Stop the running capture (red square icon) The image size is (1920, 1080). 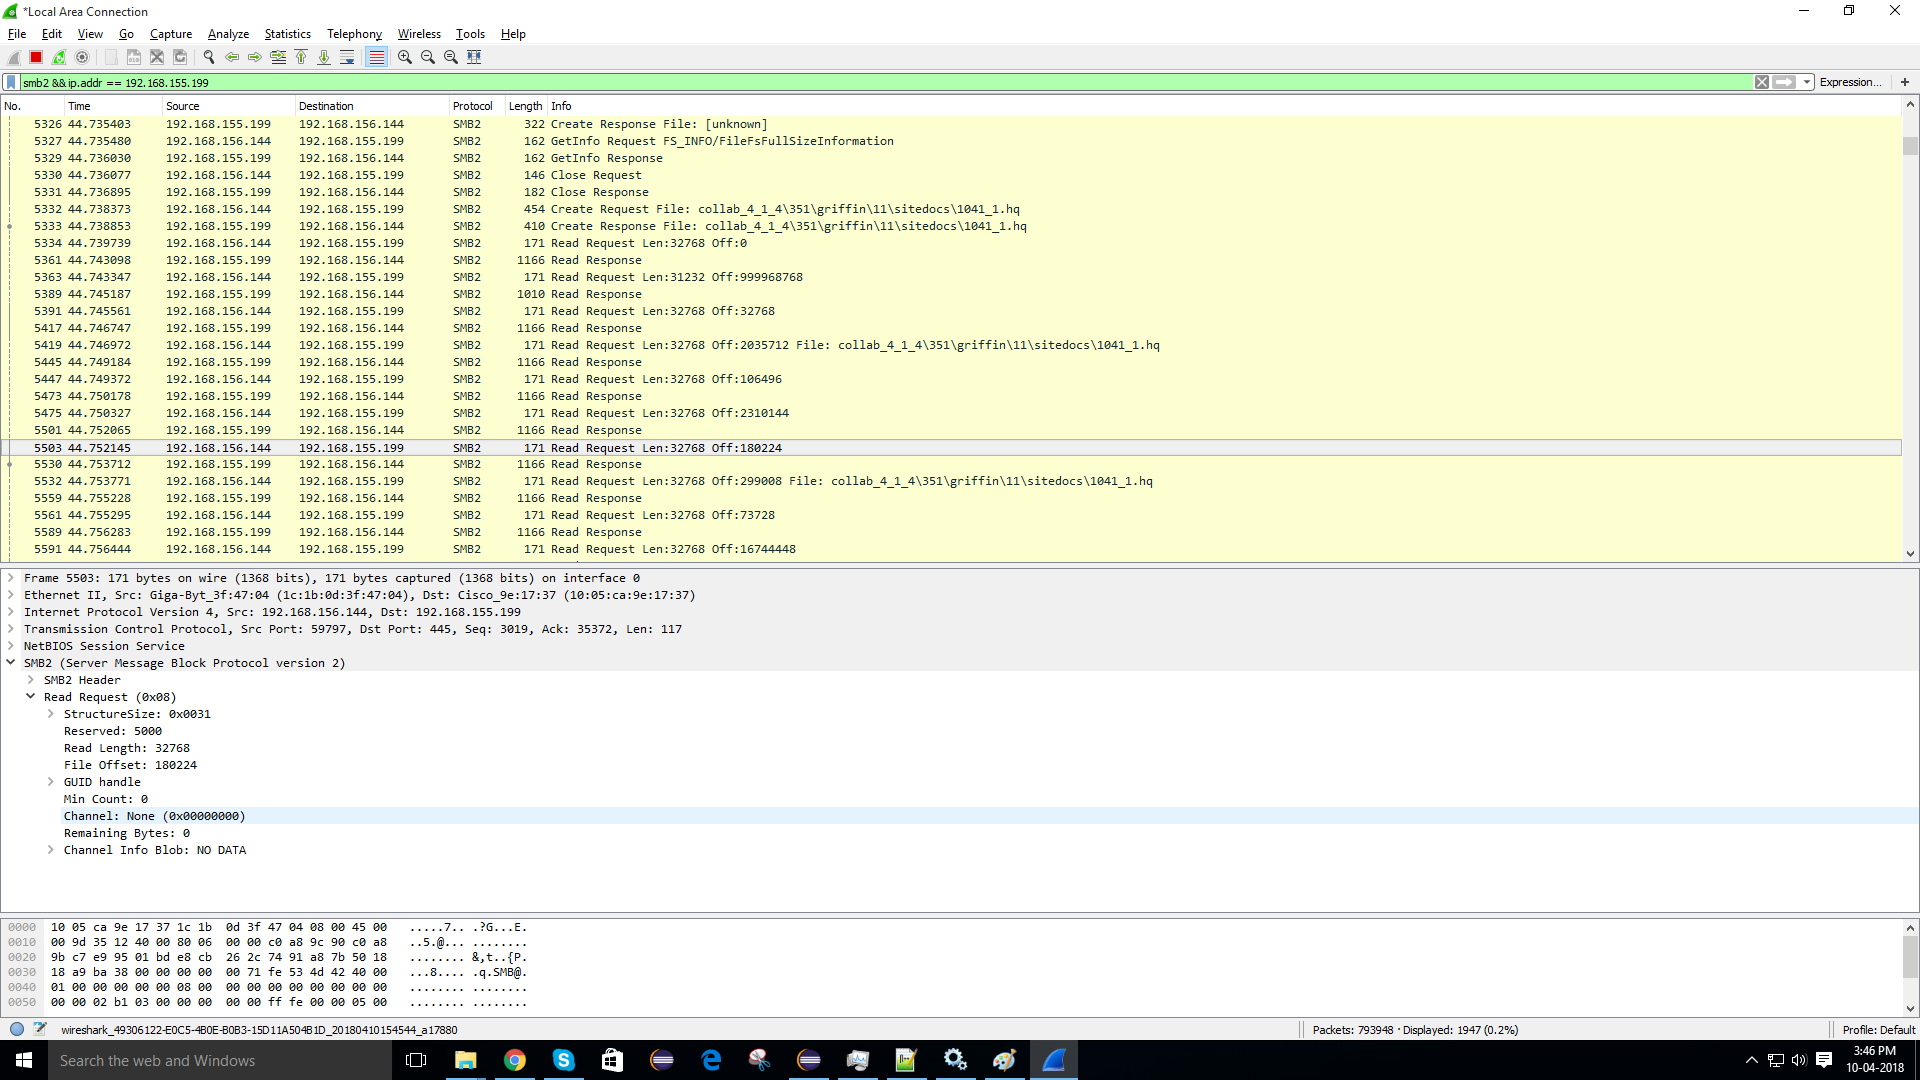35,57
